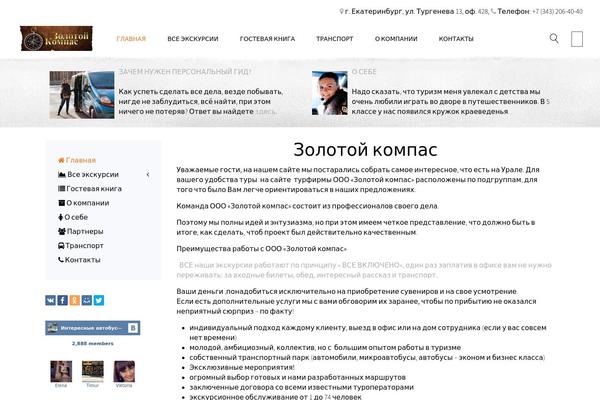
Task: Open VK group Интересные автобус... widget
Action: click(93, 328)
